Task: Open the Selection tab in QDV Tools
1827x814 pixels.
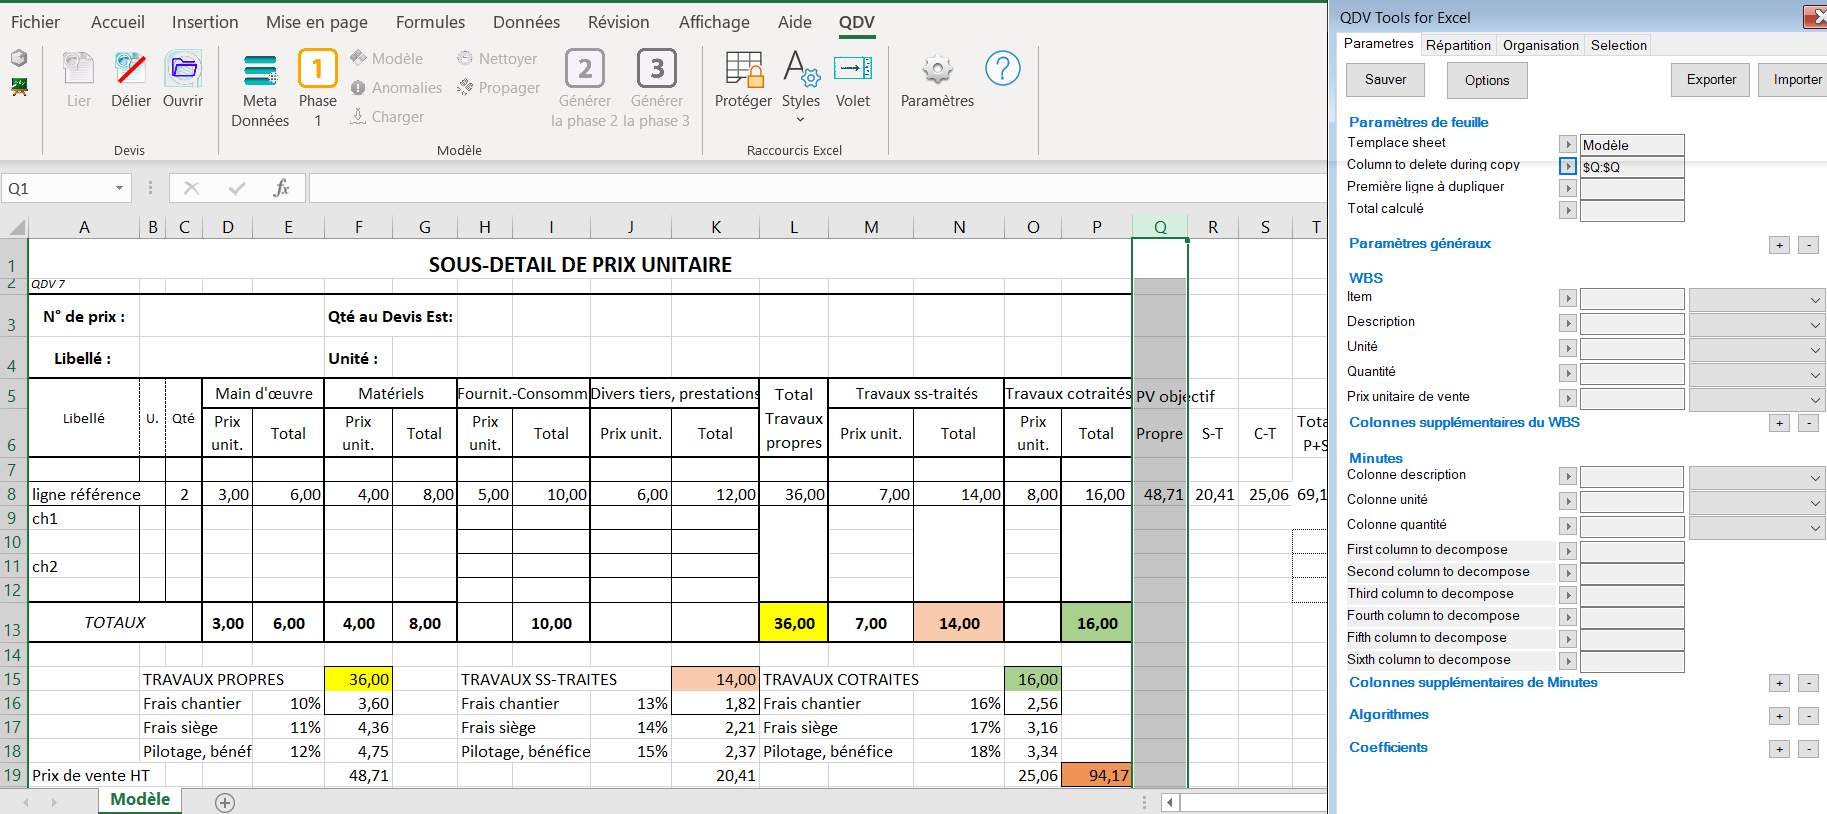Action: pyautogui.click(x=1618, y=45)
